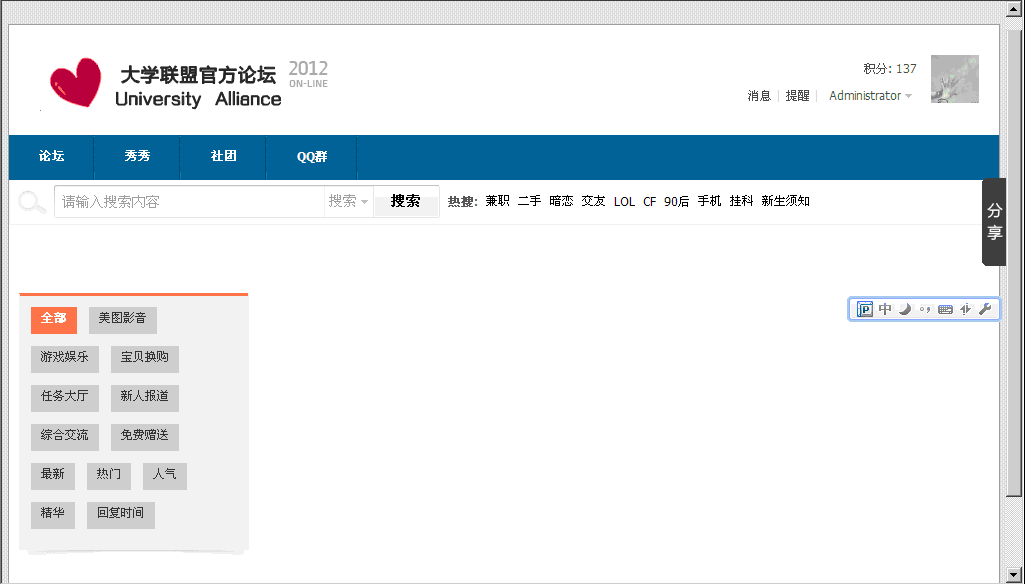Screen dimensions: 1025x584
Task: Open the 提醒 reminders link
Action: tap(798, 95)
